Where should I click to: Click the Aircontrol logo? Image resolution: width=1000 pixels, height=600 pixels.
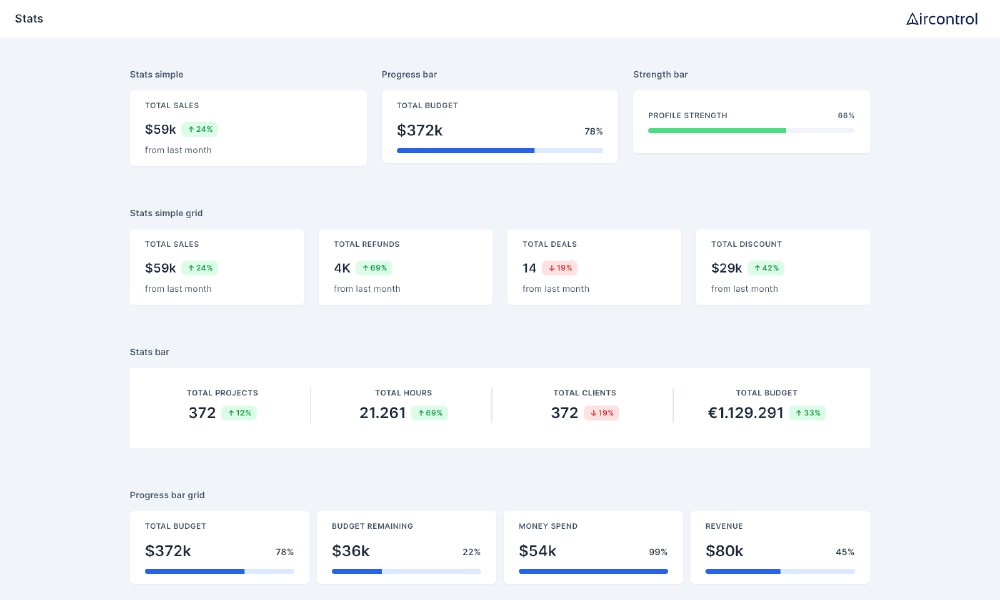pyautogui.click(x=941, y=19)
